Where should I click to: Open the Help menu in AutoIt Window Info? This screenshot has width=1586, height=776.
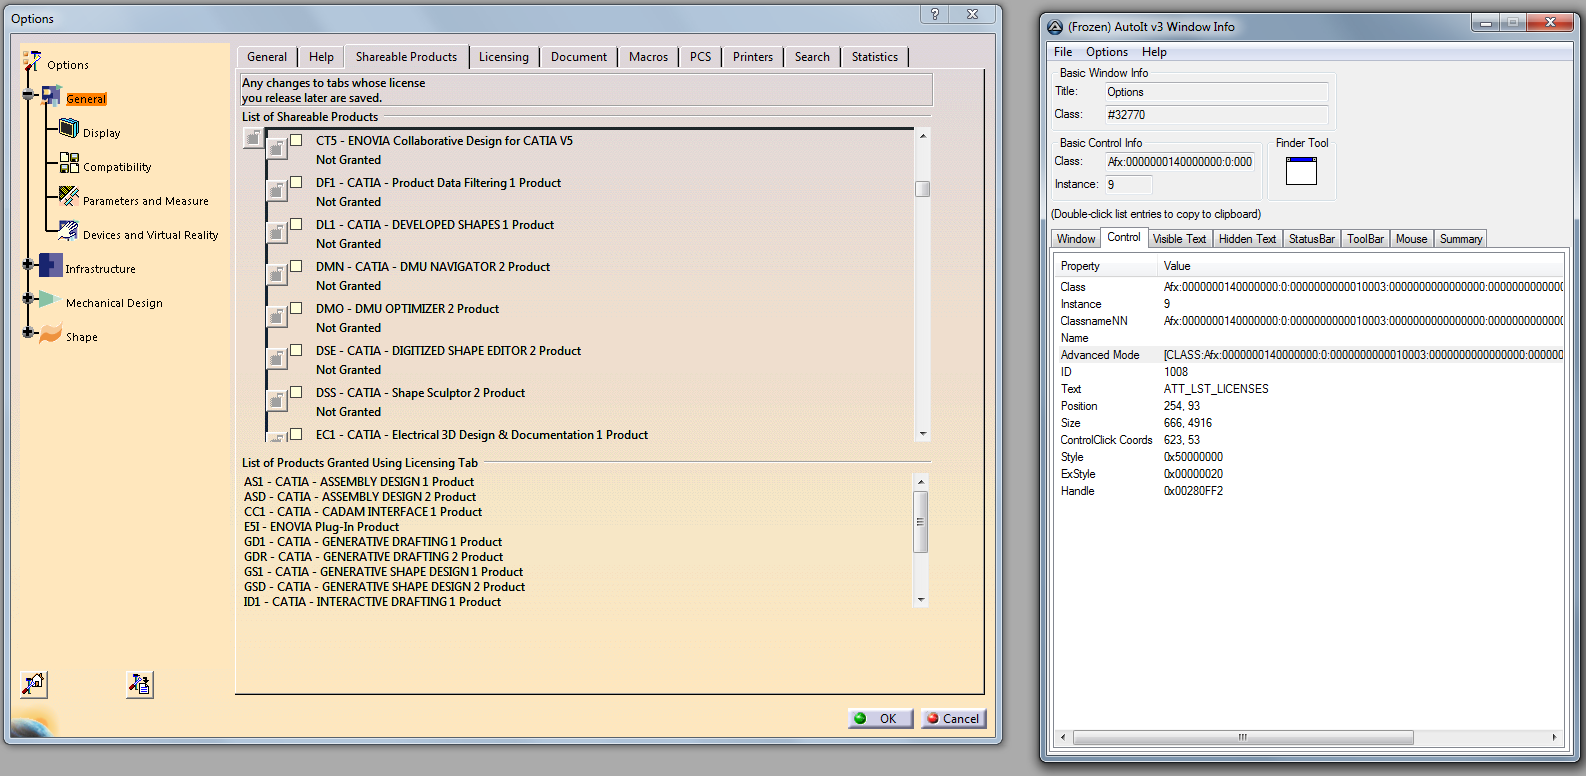coord(1154,52)
